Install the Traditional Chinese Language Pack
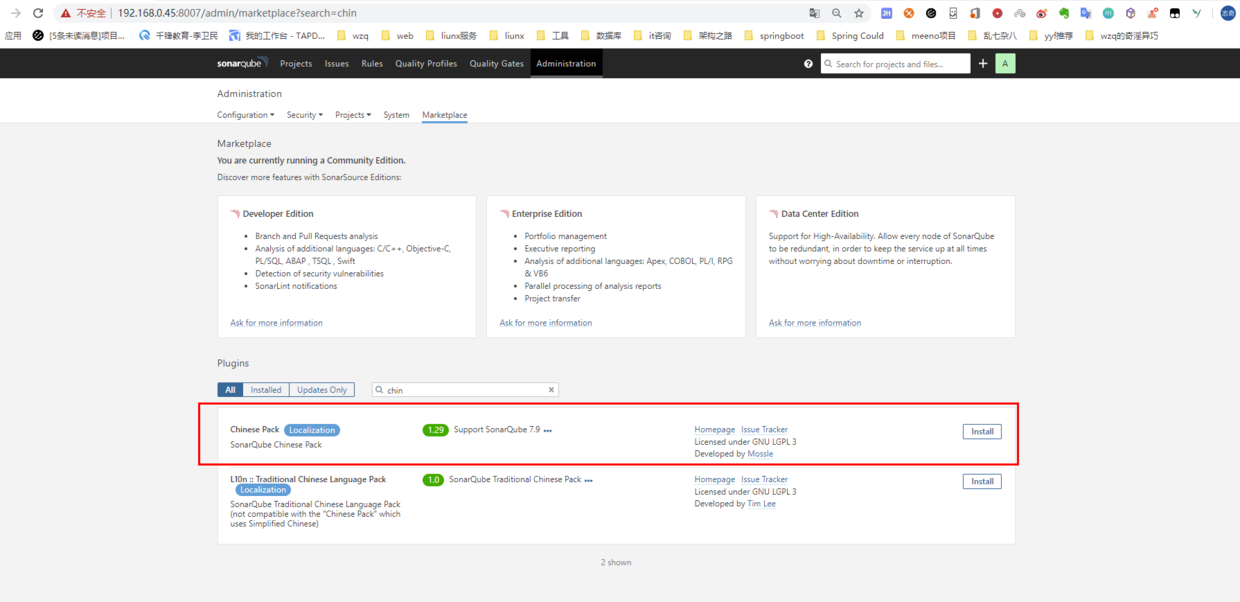 982,481
